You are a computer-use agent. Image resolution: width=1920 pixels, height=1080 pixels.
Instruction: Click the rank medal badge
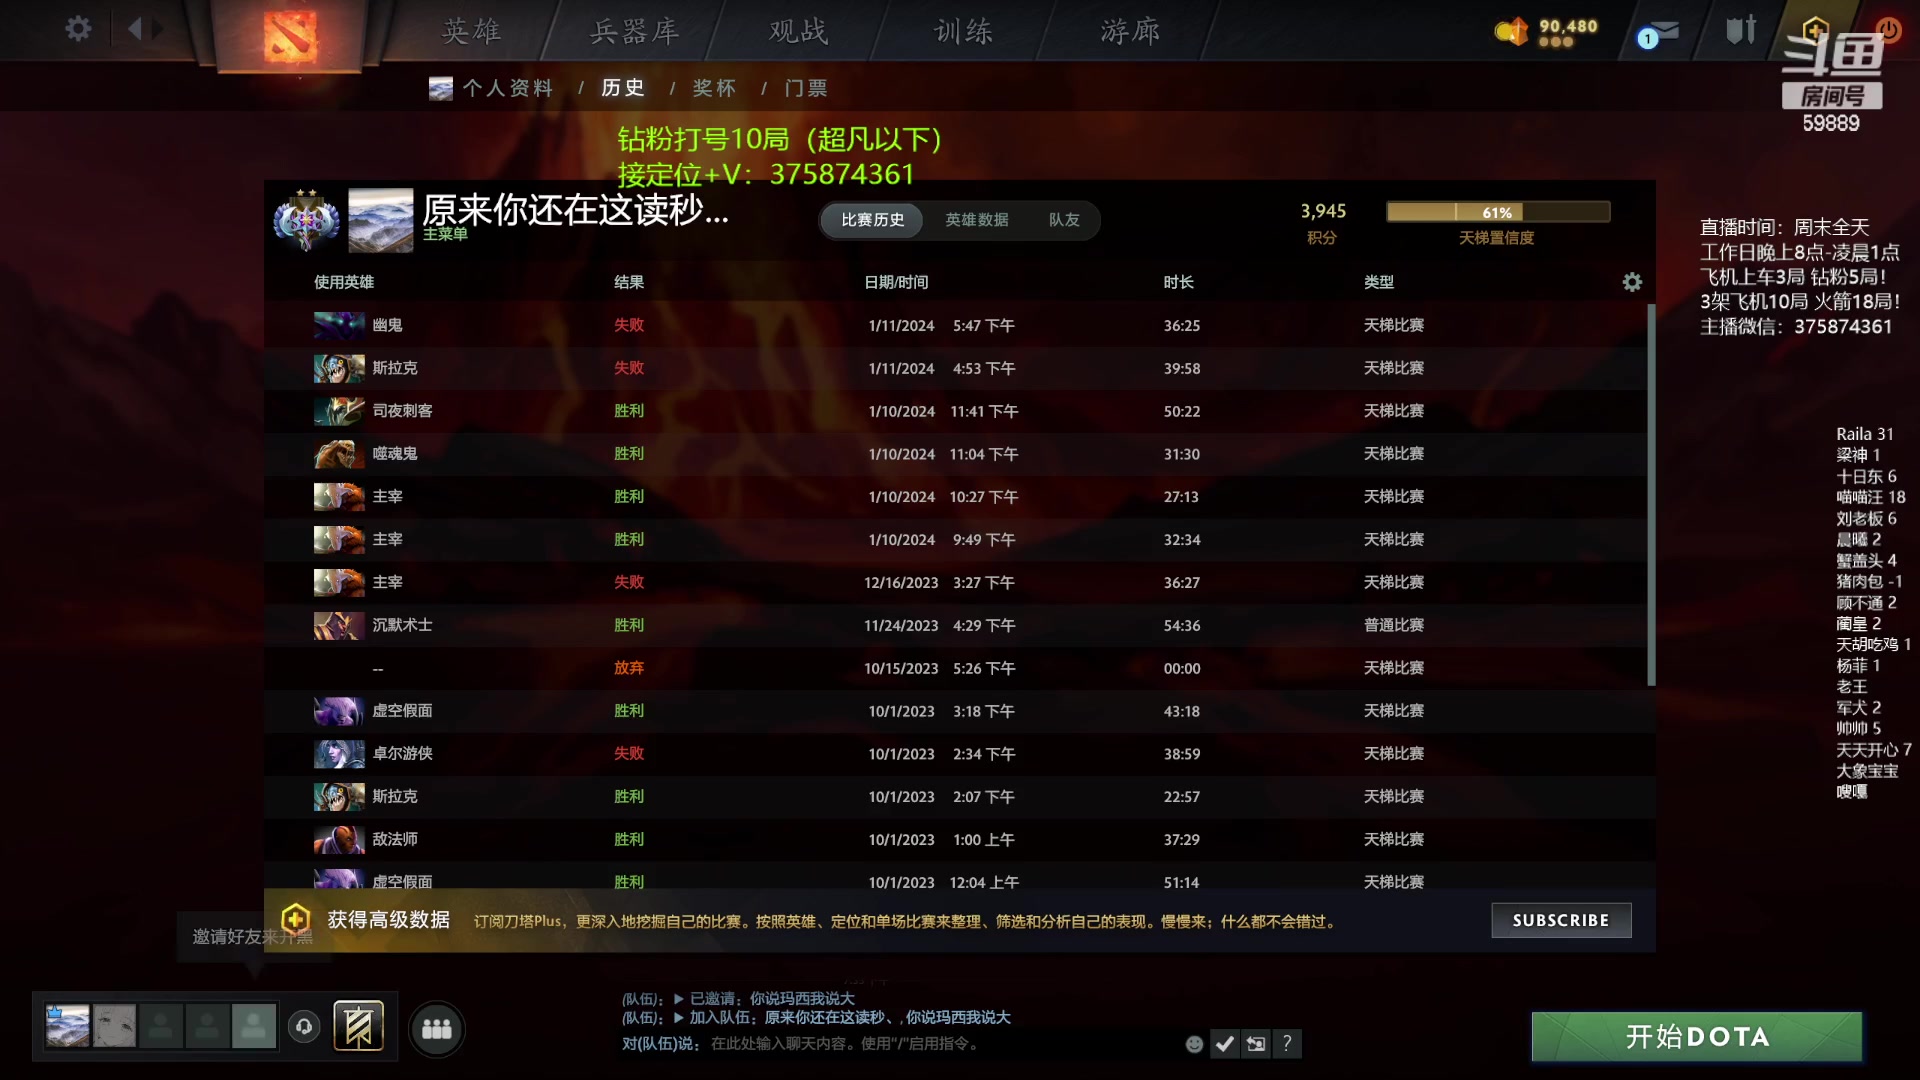coord(306,220)
